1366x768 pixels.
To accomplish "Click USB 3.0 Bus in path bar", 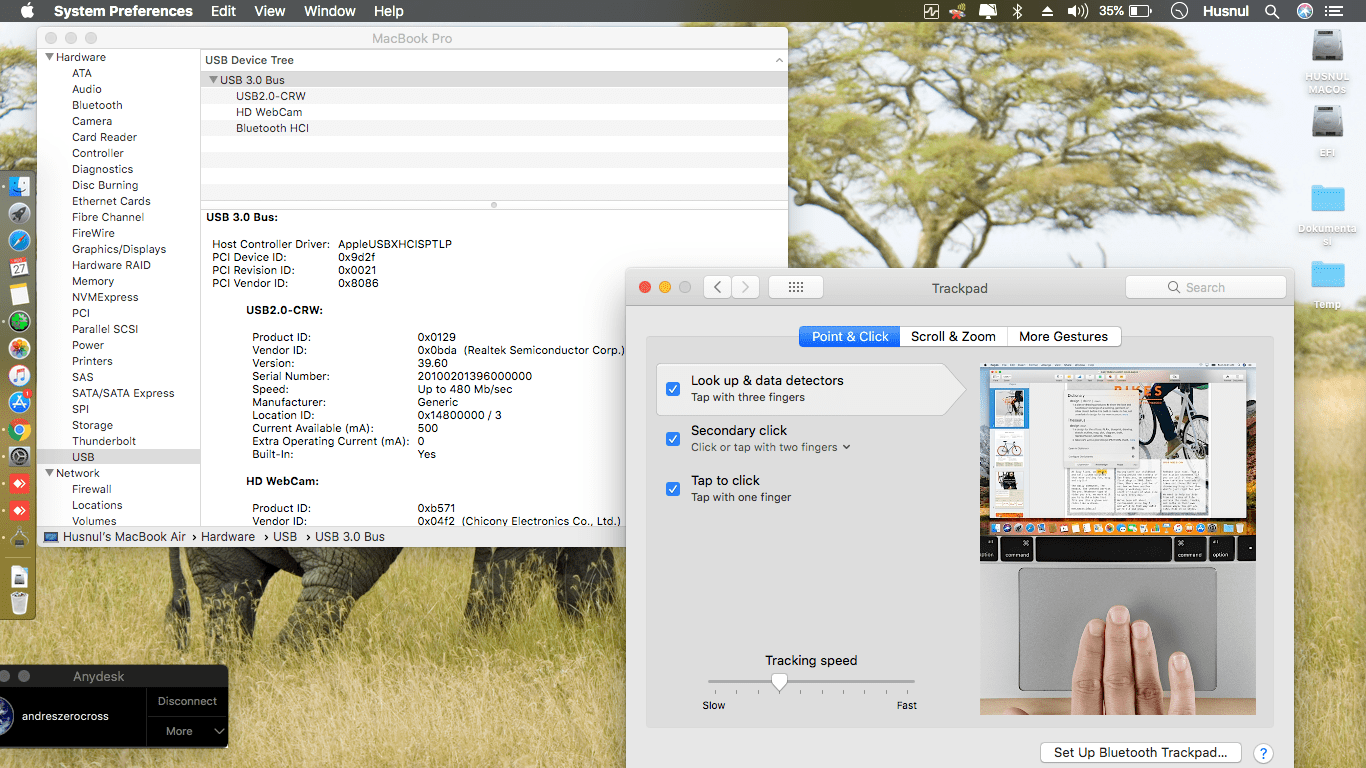I will click(350, 537).
